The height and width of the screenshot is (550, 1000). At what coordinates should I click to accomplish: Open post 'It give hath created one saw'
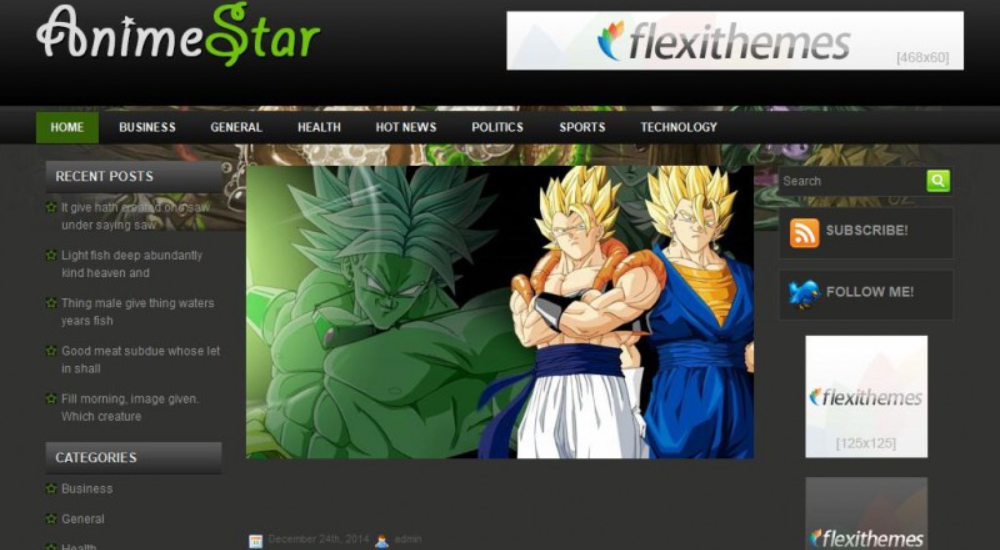pos(135,216)
